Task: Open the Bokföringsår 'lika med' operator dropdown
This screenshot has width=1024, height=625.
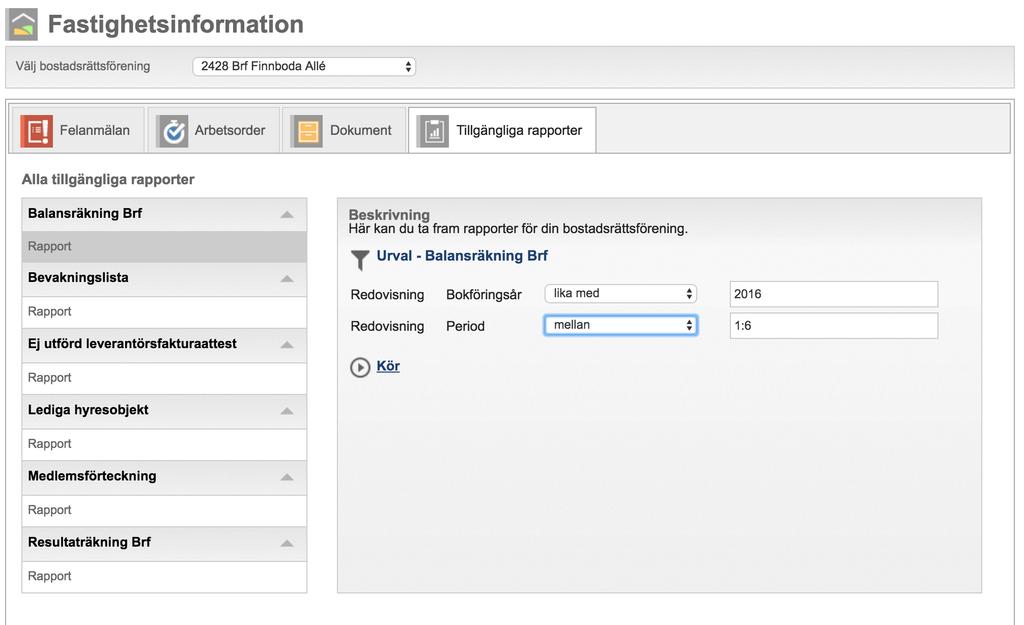Action: pos(620,293)
